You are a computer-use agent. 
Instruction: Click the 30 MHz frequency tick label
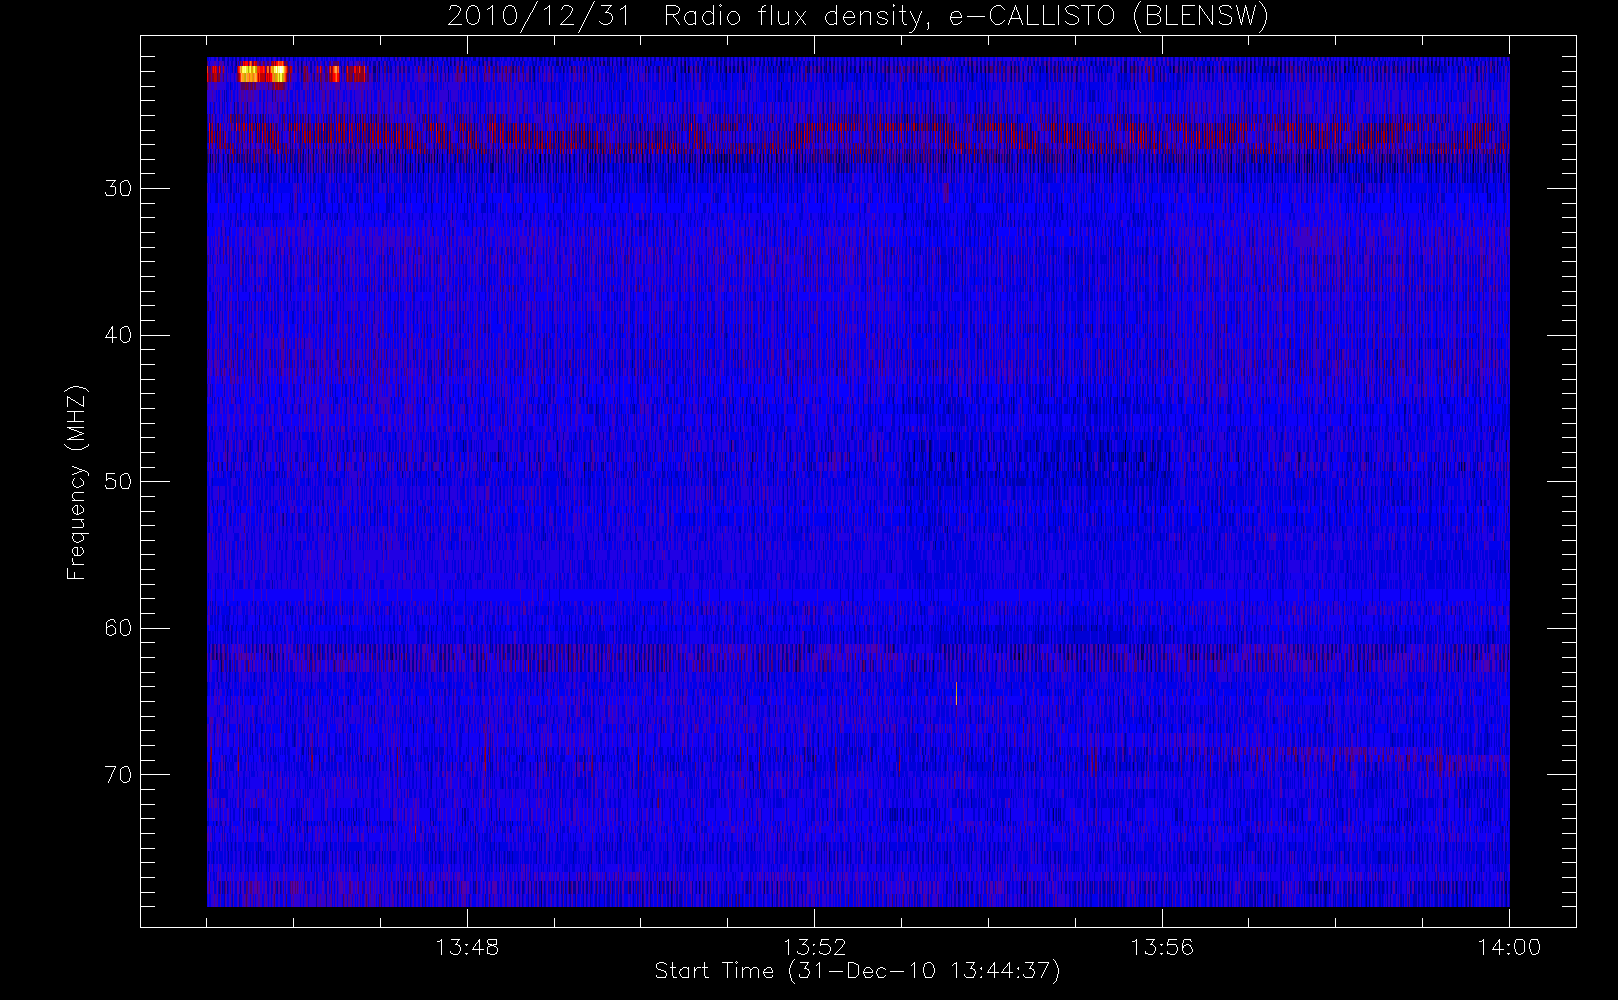118,189
